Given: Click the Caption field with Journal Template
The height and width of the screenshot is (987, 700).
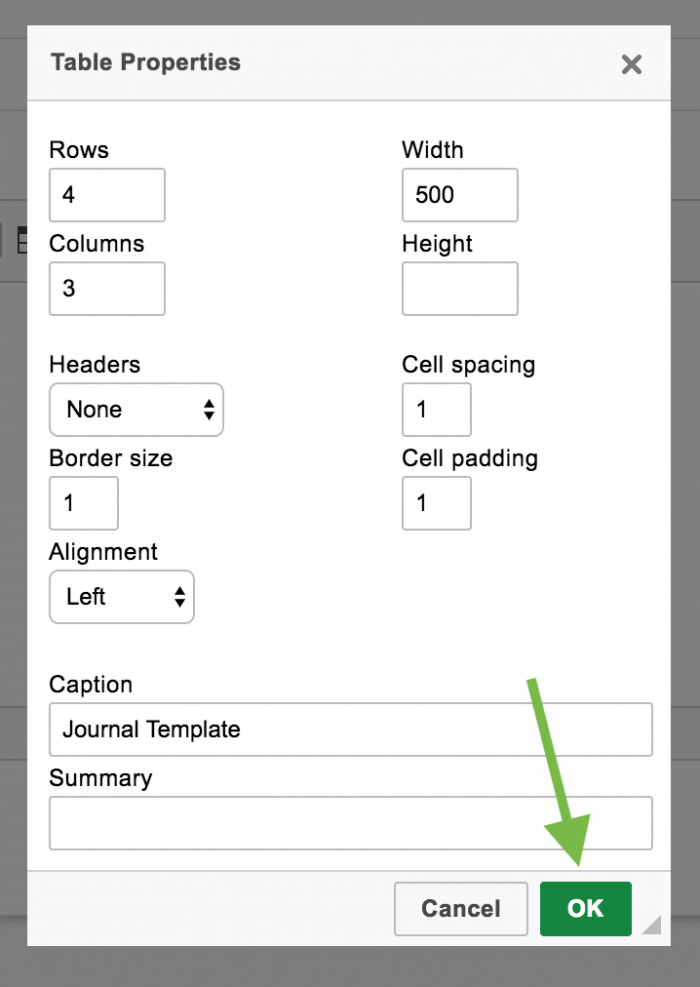Looking at the screenshot, I should pyautogui.click(x=351, y=730).
